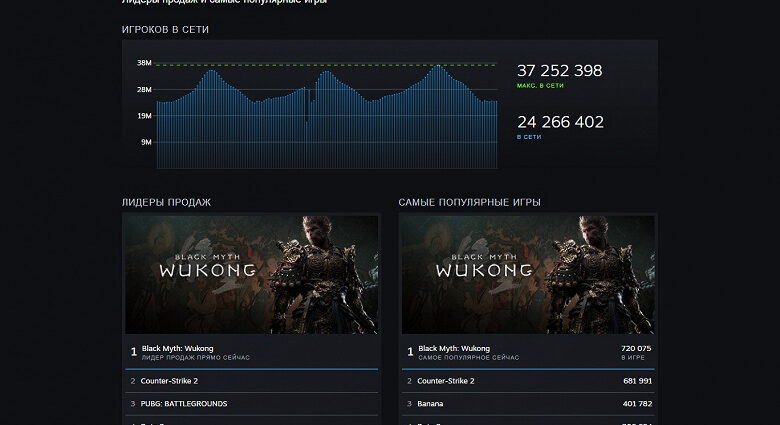
Task: Click the 38M axis label on chart
Action: tap(144, 63)
